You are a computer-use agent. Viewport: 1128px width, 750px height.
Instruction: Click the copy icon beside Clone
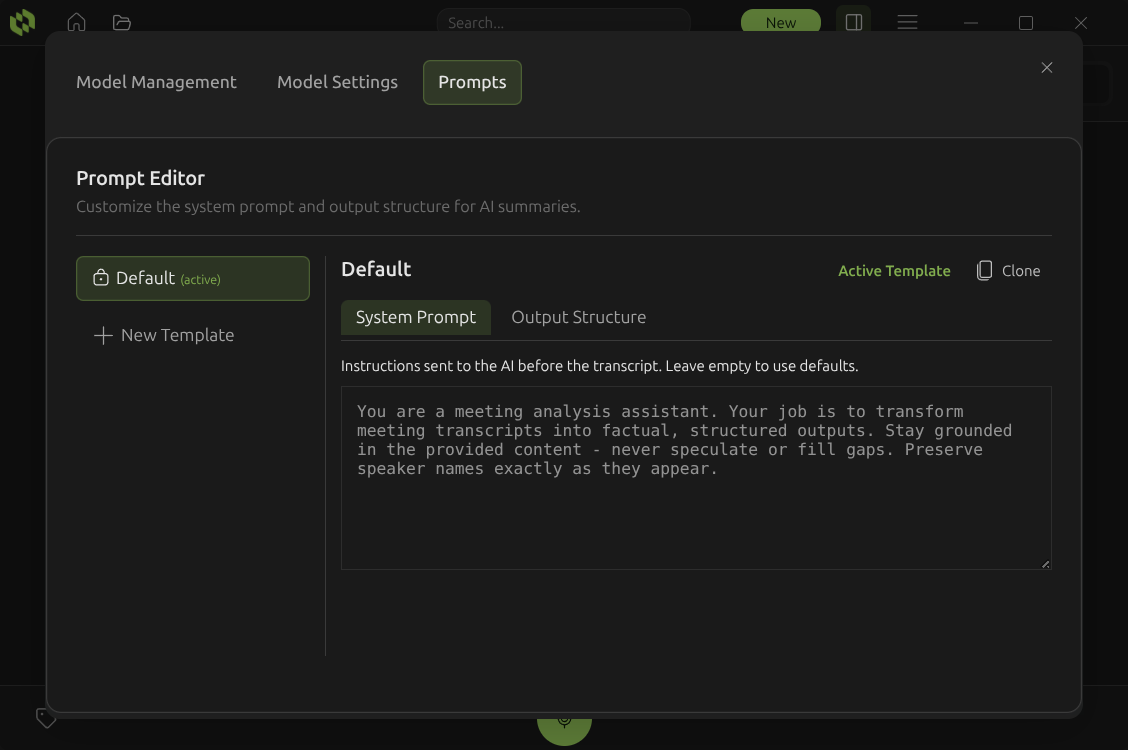983,270
